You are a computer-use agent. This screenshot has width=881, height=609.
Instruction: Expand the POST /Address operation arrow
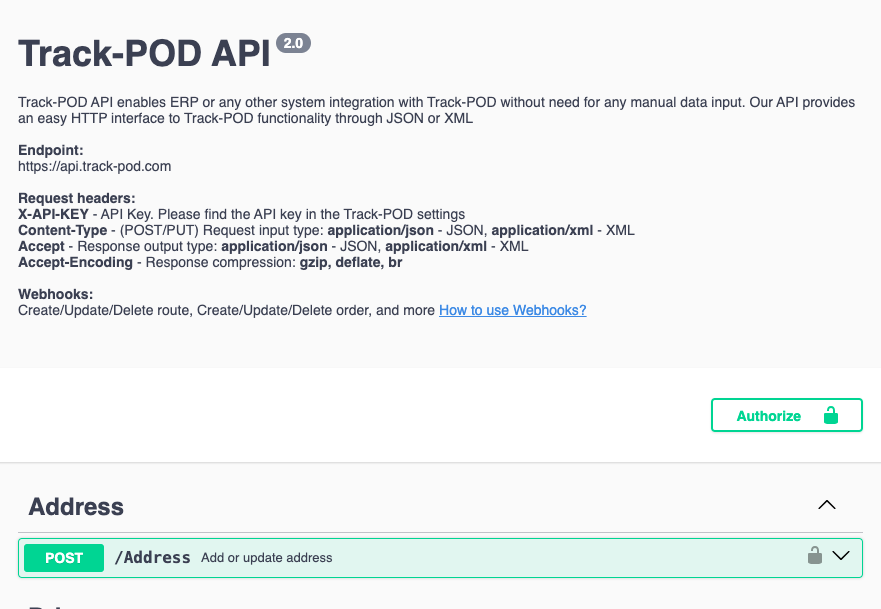(x=841, y=556)
